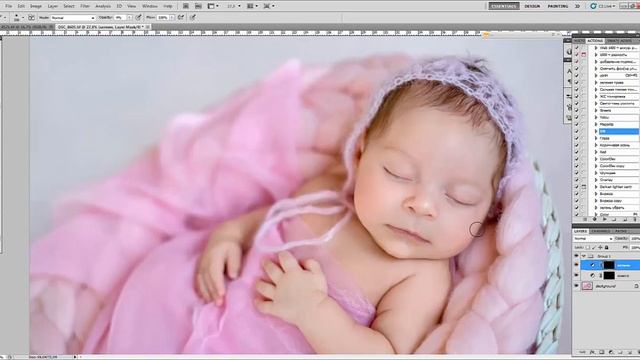Toggle the checkmark of the topmost action

point(576,48)
